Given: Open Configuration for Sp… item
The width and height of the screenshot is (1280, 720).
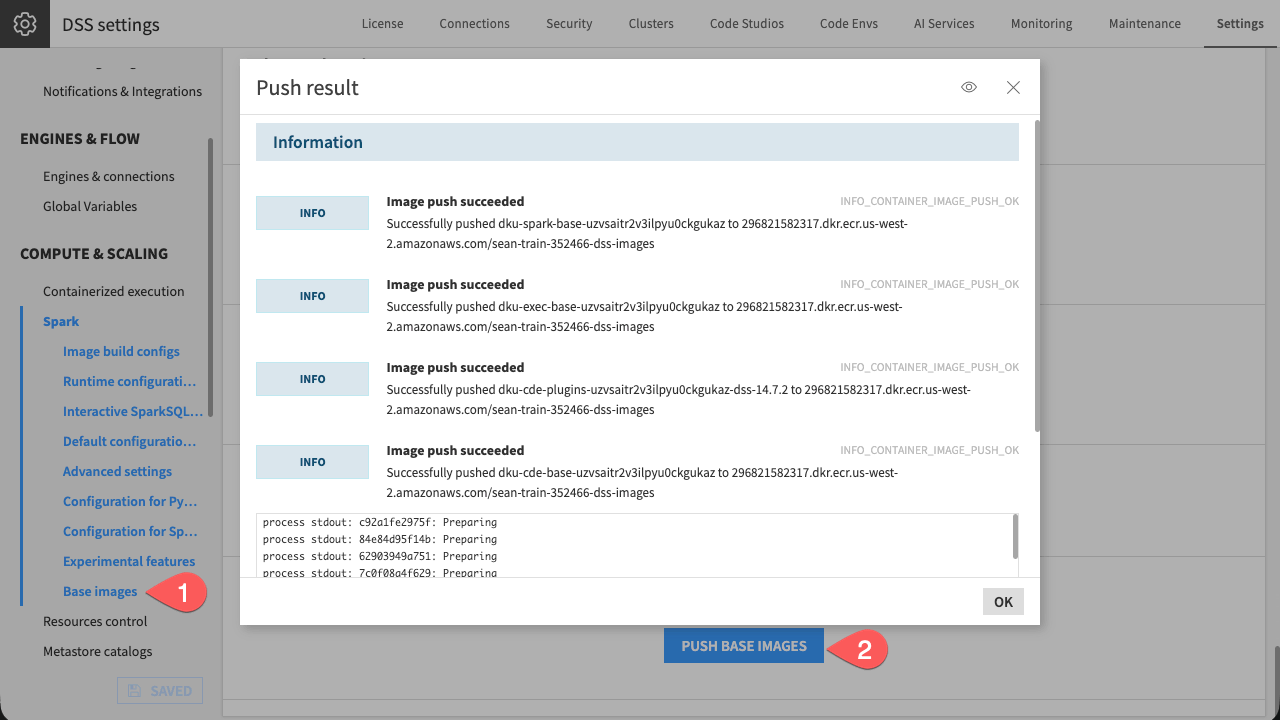Looking at the screenshot, I should point(130,531).
